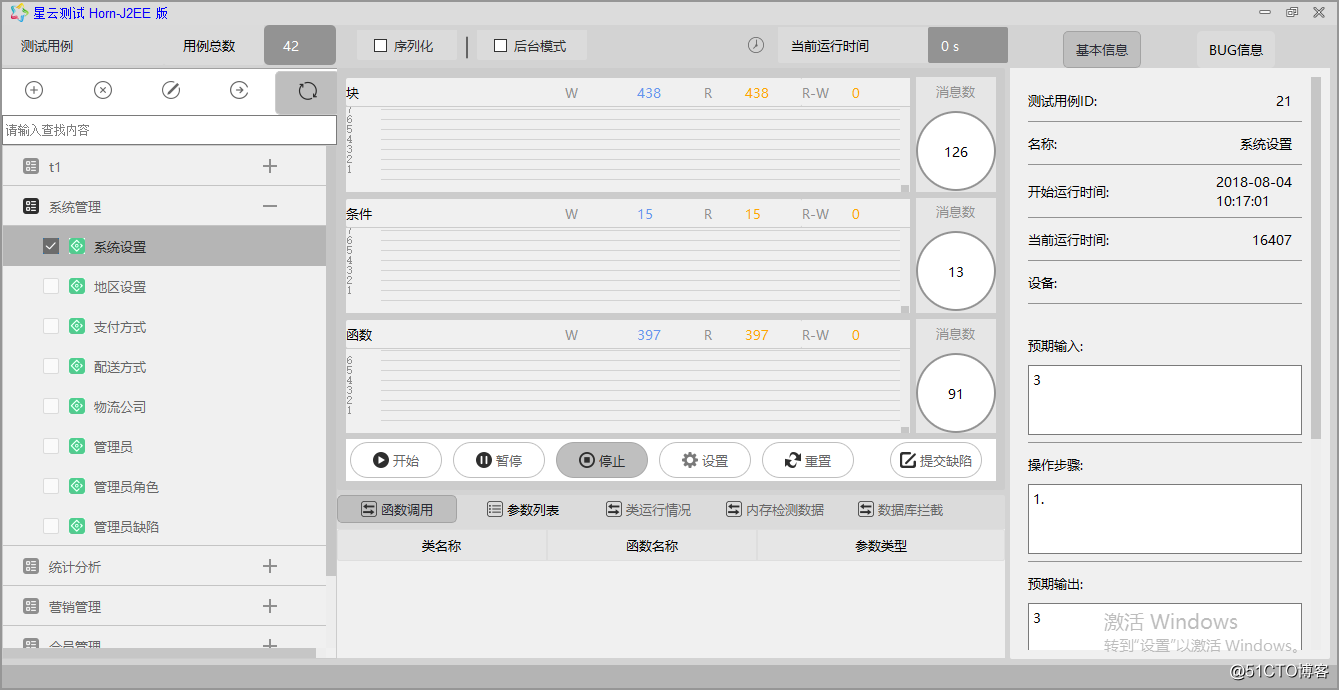This screenshot has width=1339, height=690.
Task: Click the list icon beside 系统管理 group
Action: click(31, 207)
